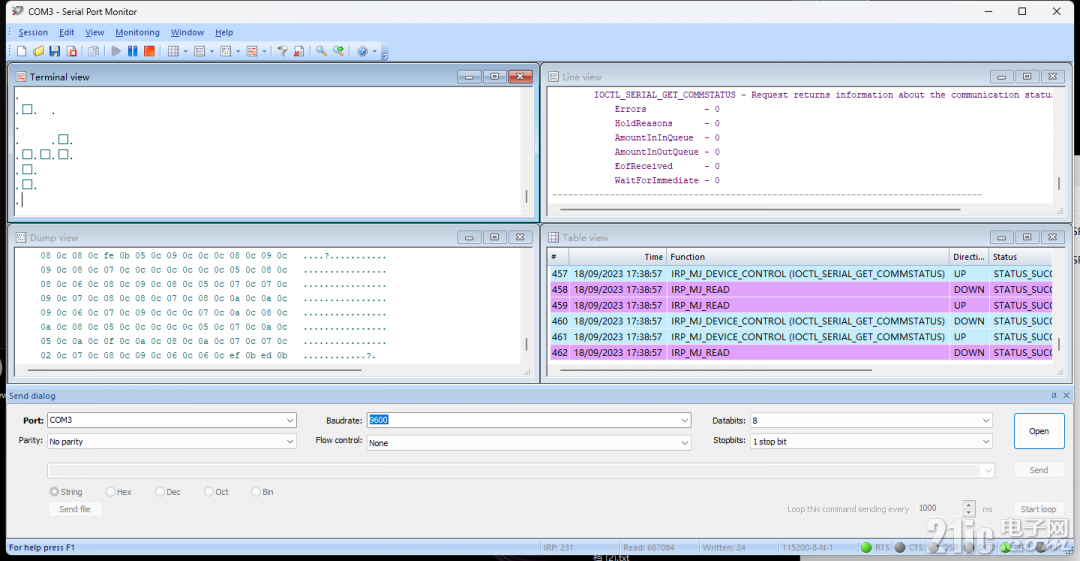Click the Terminal view icon with red lines
1080x561 pixels.
coord(252,51)
